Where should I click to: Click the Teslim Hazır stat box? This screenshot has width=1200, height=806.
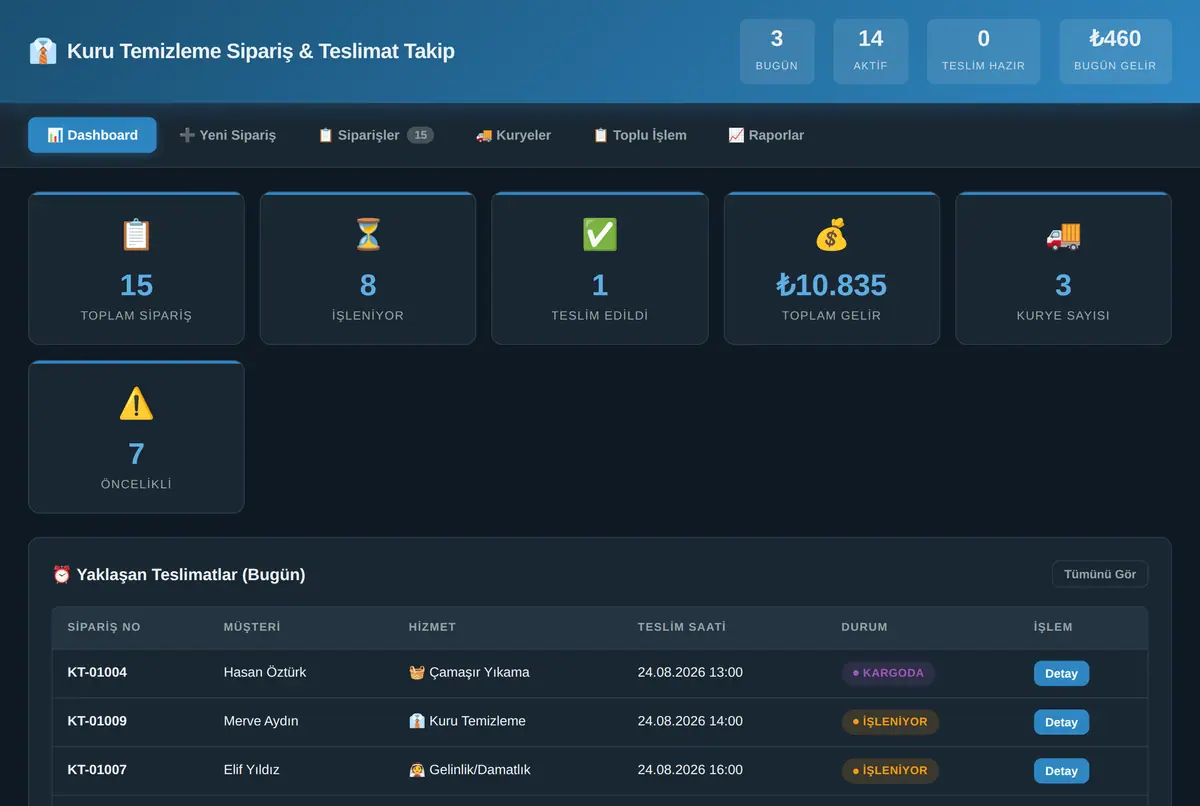[x=983, y=51]
